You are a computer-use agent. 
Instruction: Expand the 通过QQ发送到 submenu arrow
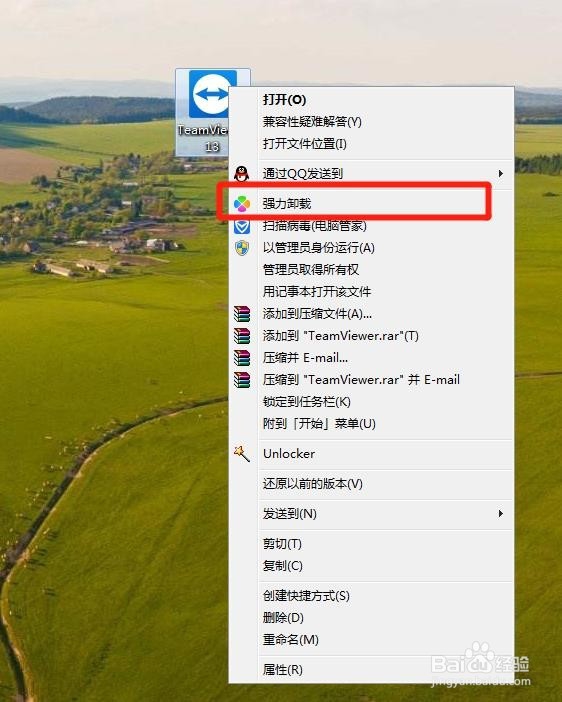[501, 173]
